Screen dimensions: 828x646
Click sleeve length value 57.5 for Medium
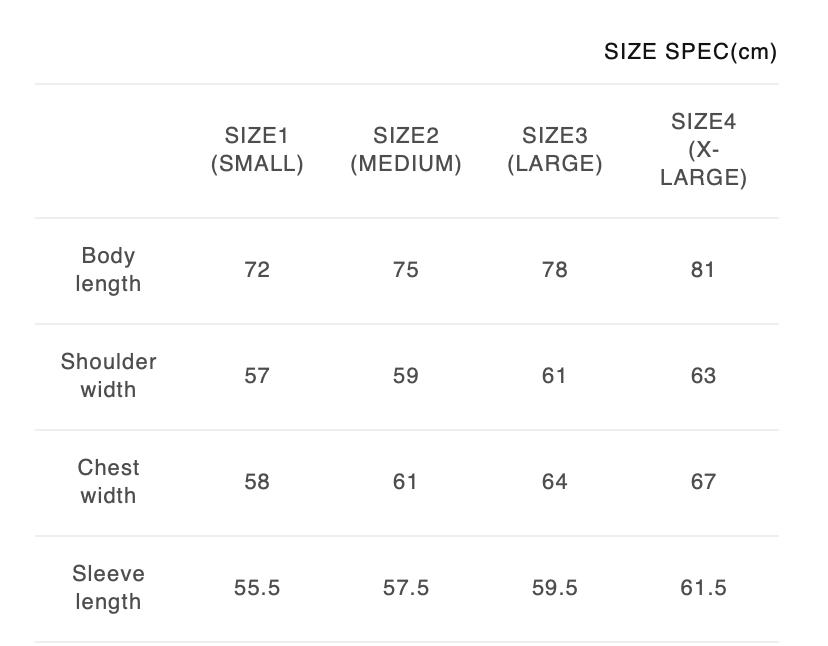tap(406, 588)
